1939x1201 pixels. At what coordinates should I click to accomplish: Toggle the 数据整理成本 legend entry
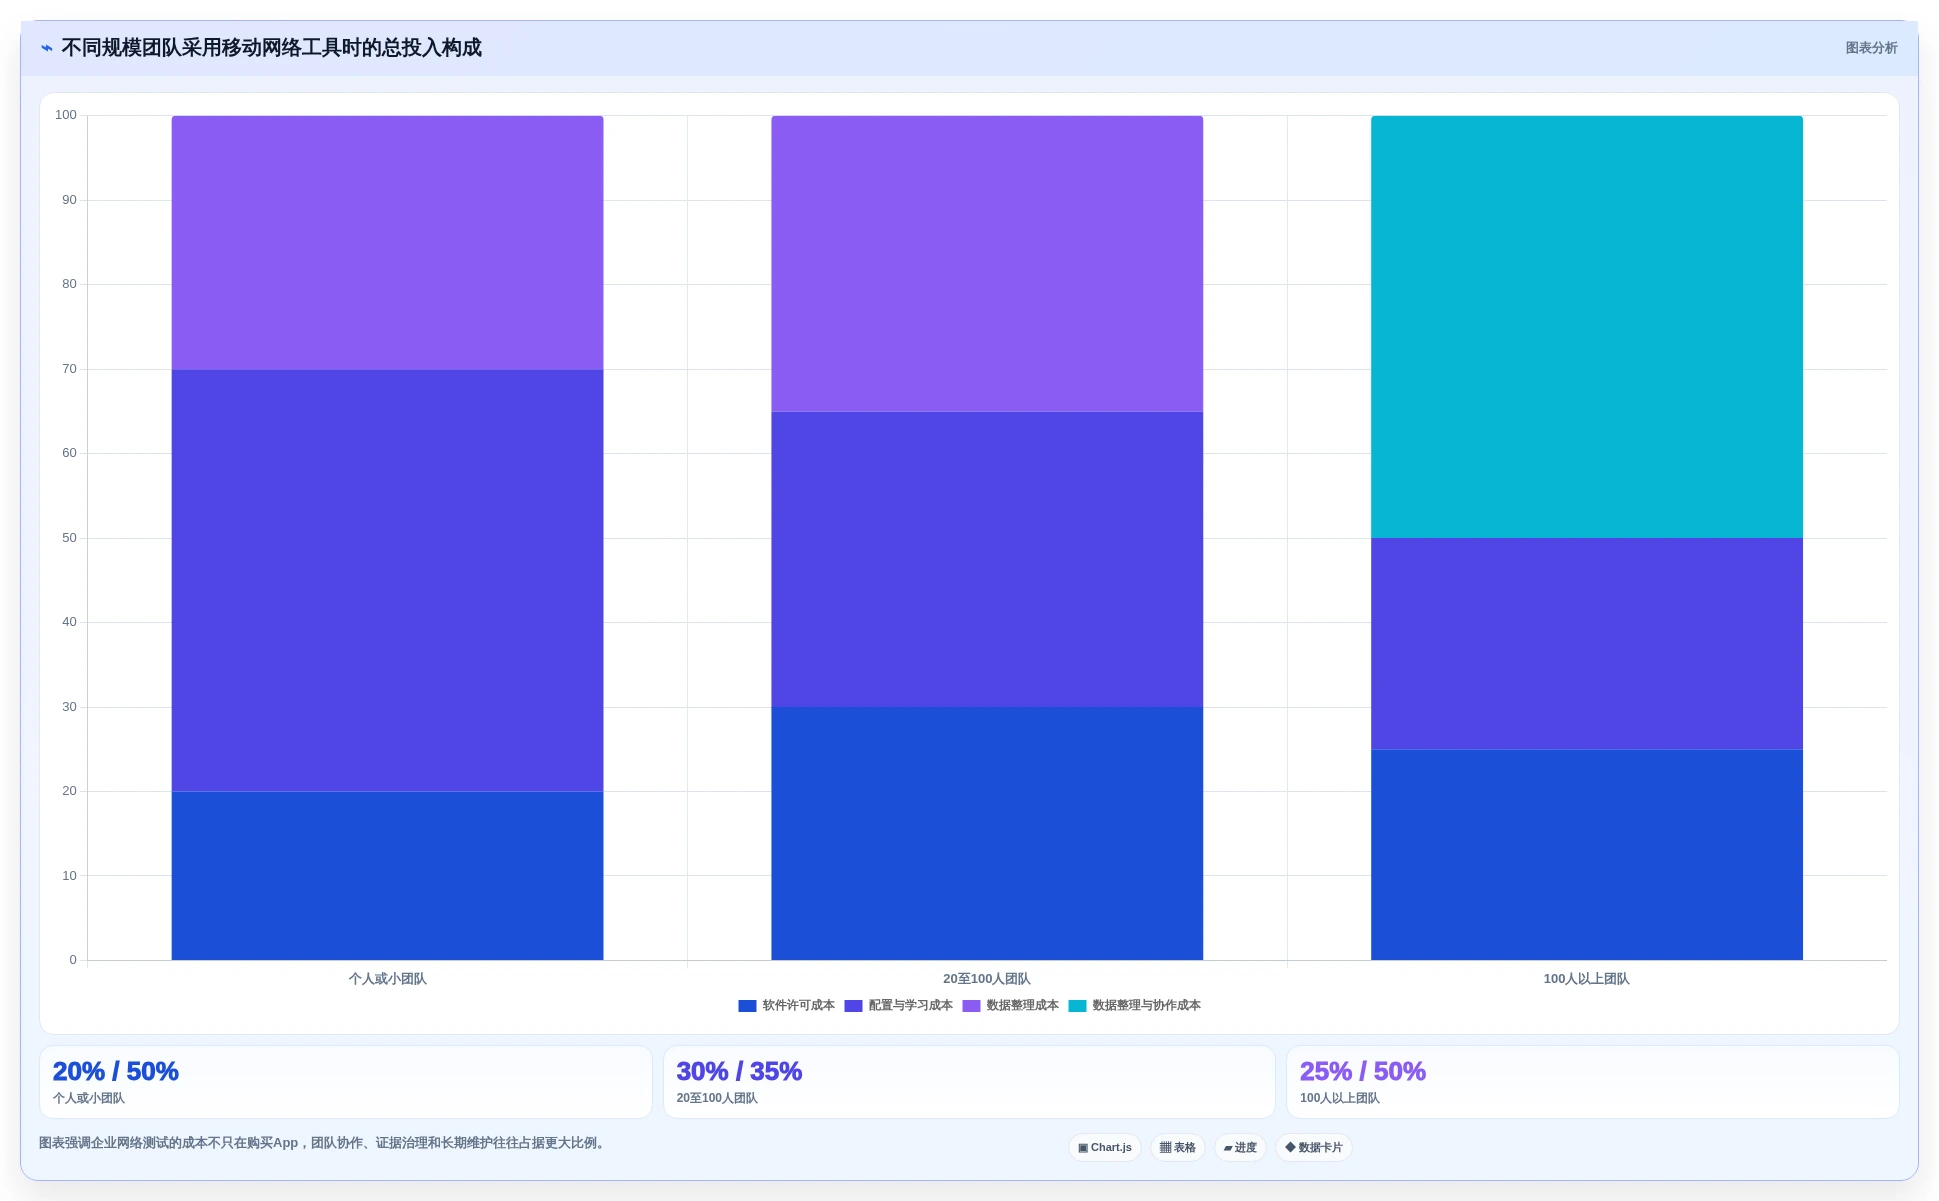click(1010, 1006)
